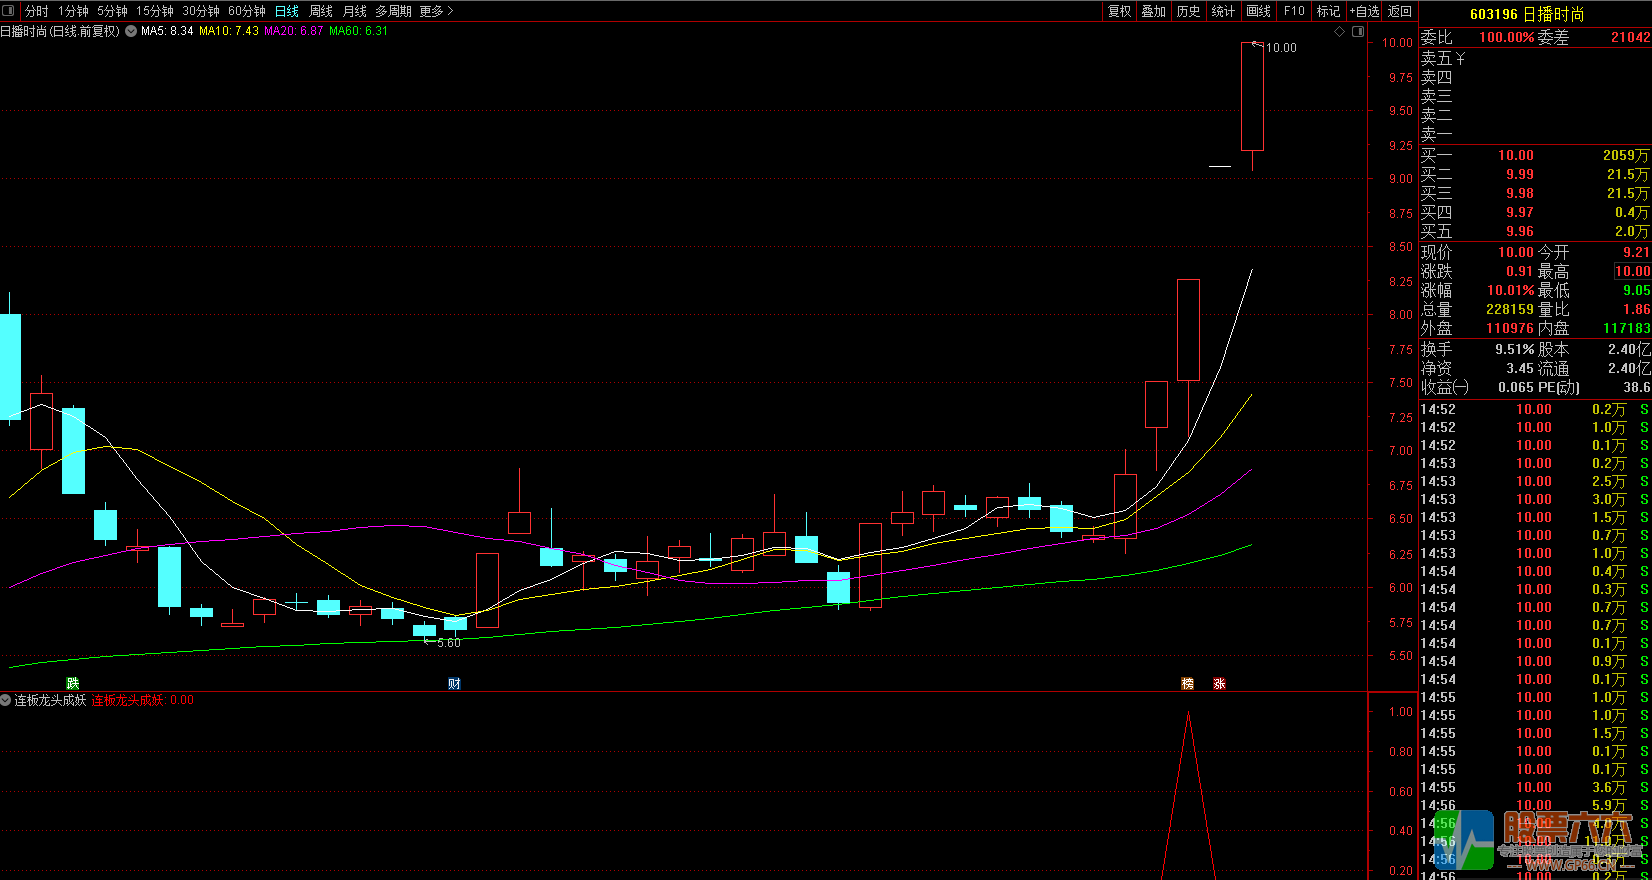Click the ¥ icon next to 卖五
1652x880 pixels.
click(1460, 59)
